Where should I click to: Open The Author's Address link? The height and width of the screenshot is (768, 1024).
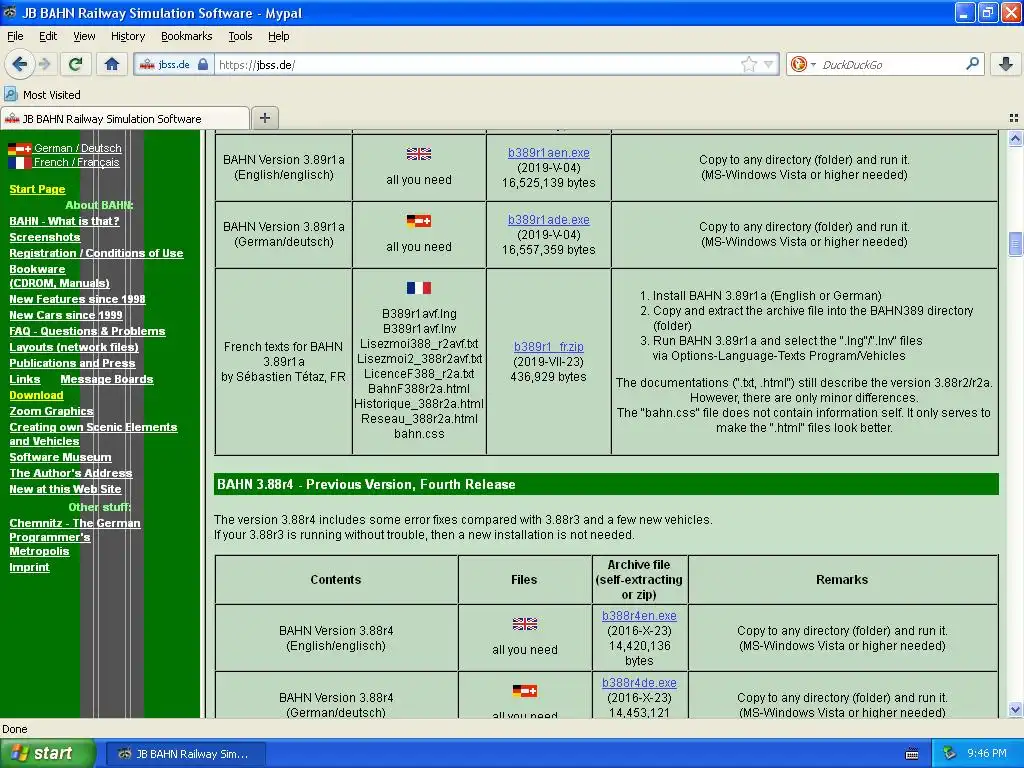[x=71, y=473]
